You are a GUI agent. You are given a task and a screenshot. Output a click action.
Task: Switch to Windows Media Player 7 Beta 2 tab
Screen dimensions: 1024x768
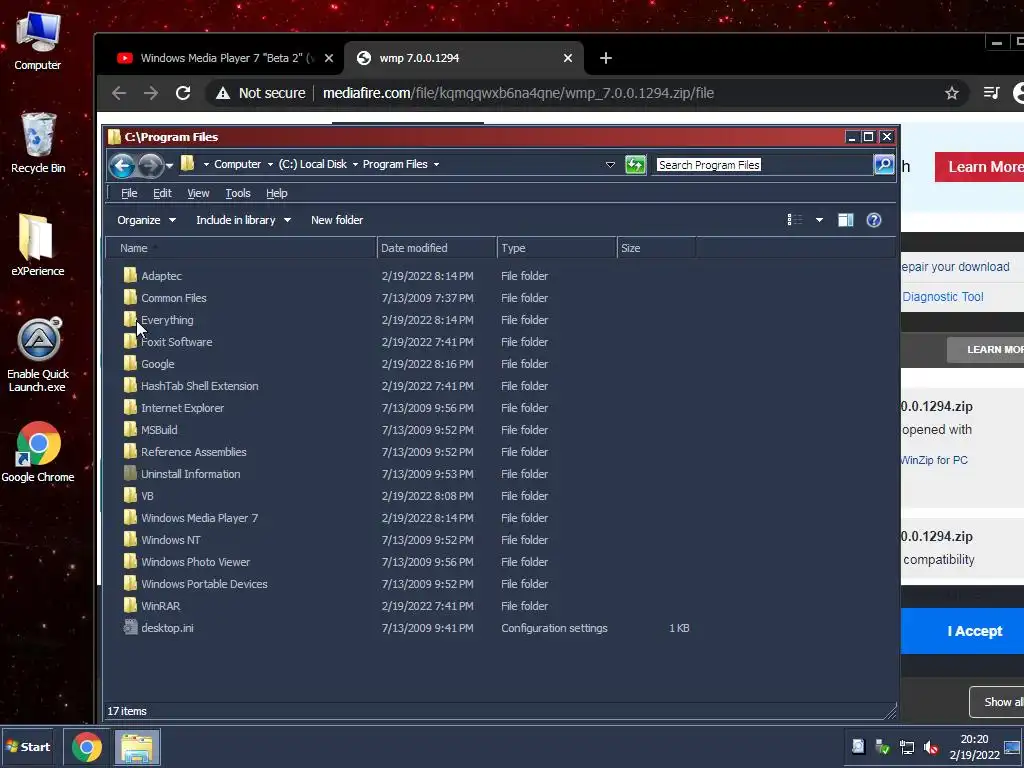point(226,58)
